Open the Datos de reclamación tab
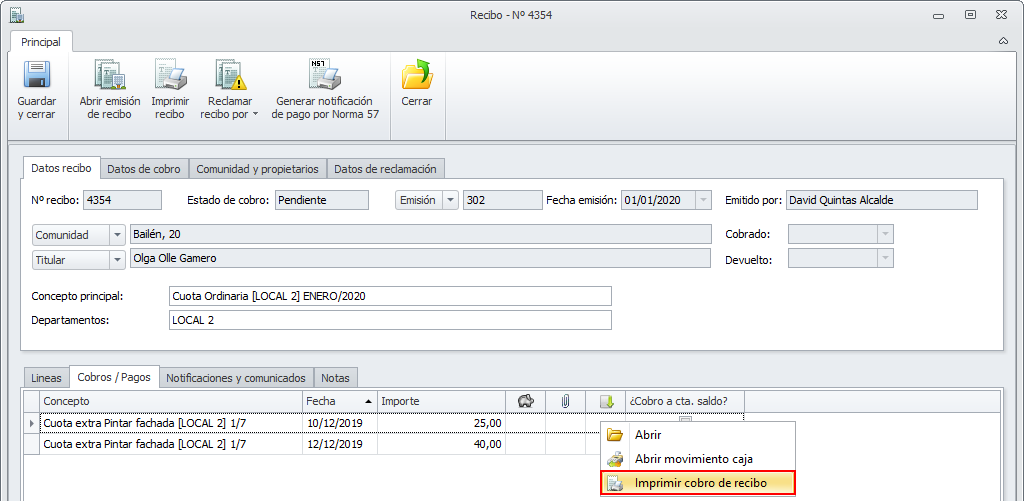Screen dimensions: 1024x501 tap(385, 169)
